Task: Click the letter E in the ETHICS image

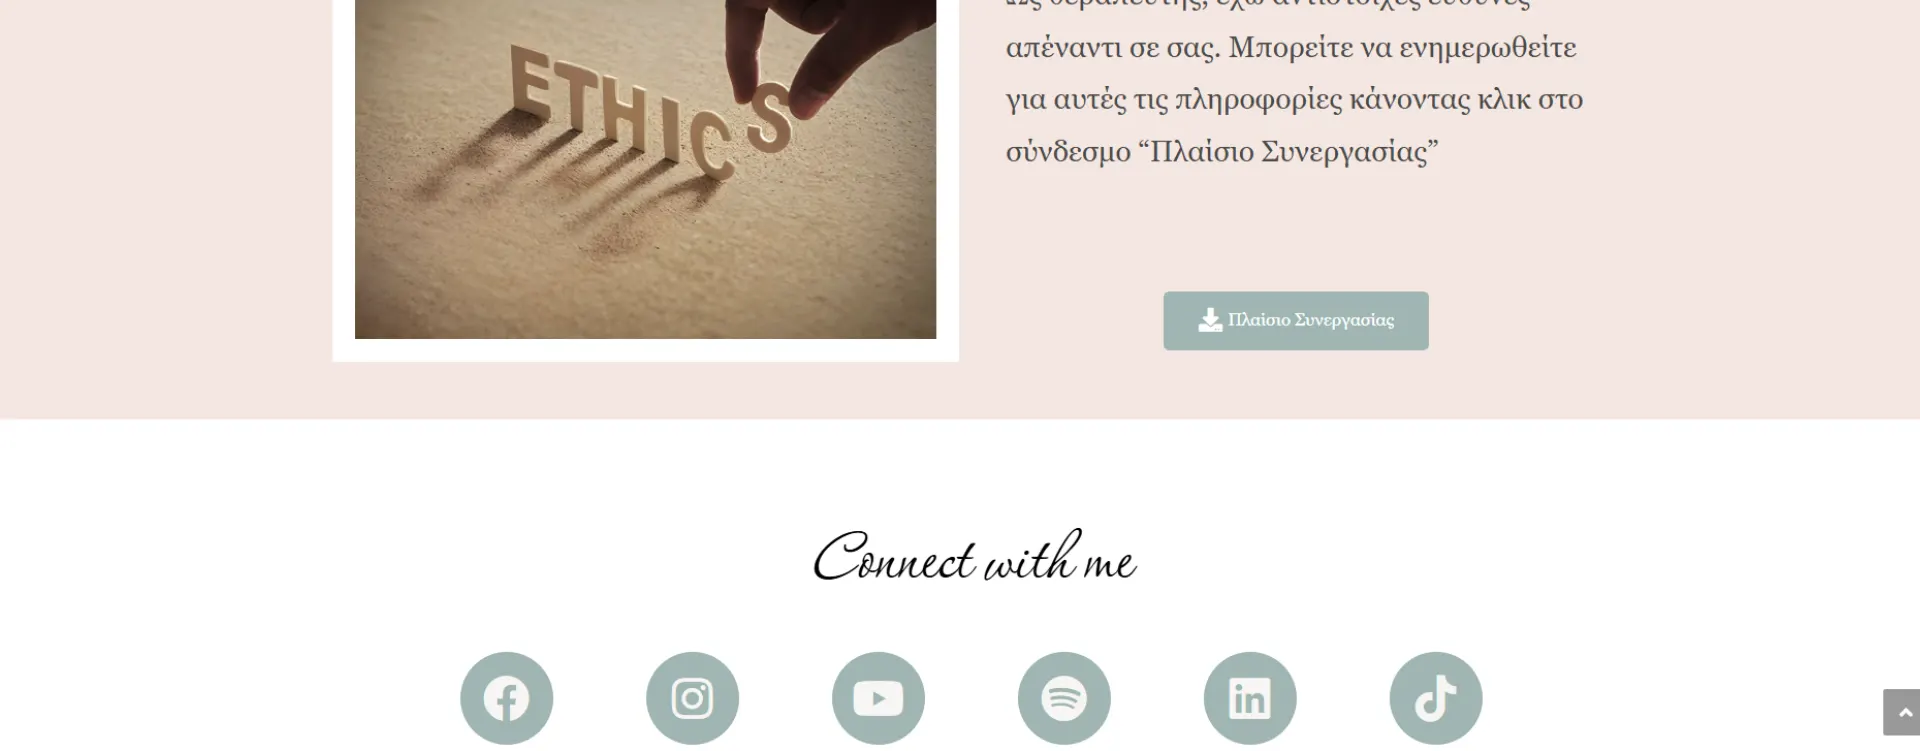Action: coord(530,80)
